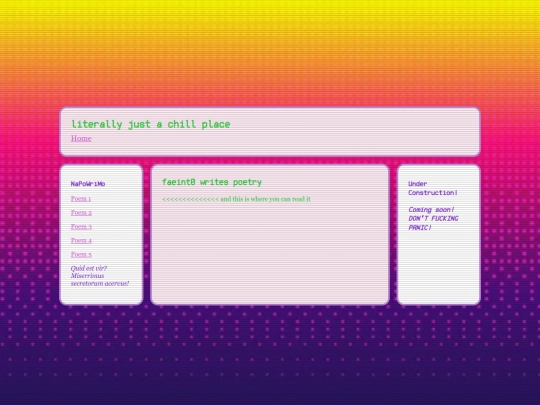Click the 'faeint0 writes poetry' heading

(x=212, y=182)
